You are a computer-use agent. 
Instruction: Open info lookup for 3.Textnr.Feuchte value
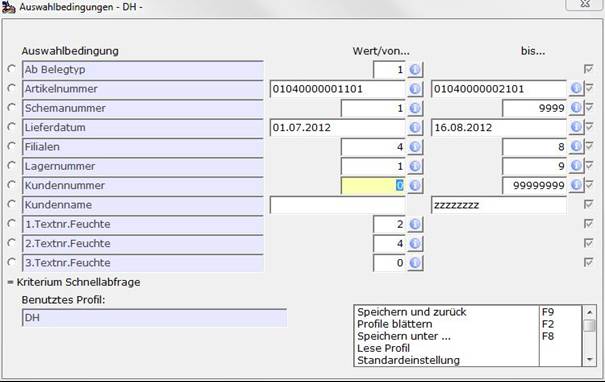415,263
